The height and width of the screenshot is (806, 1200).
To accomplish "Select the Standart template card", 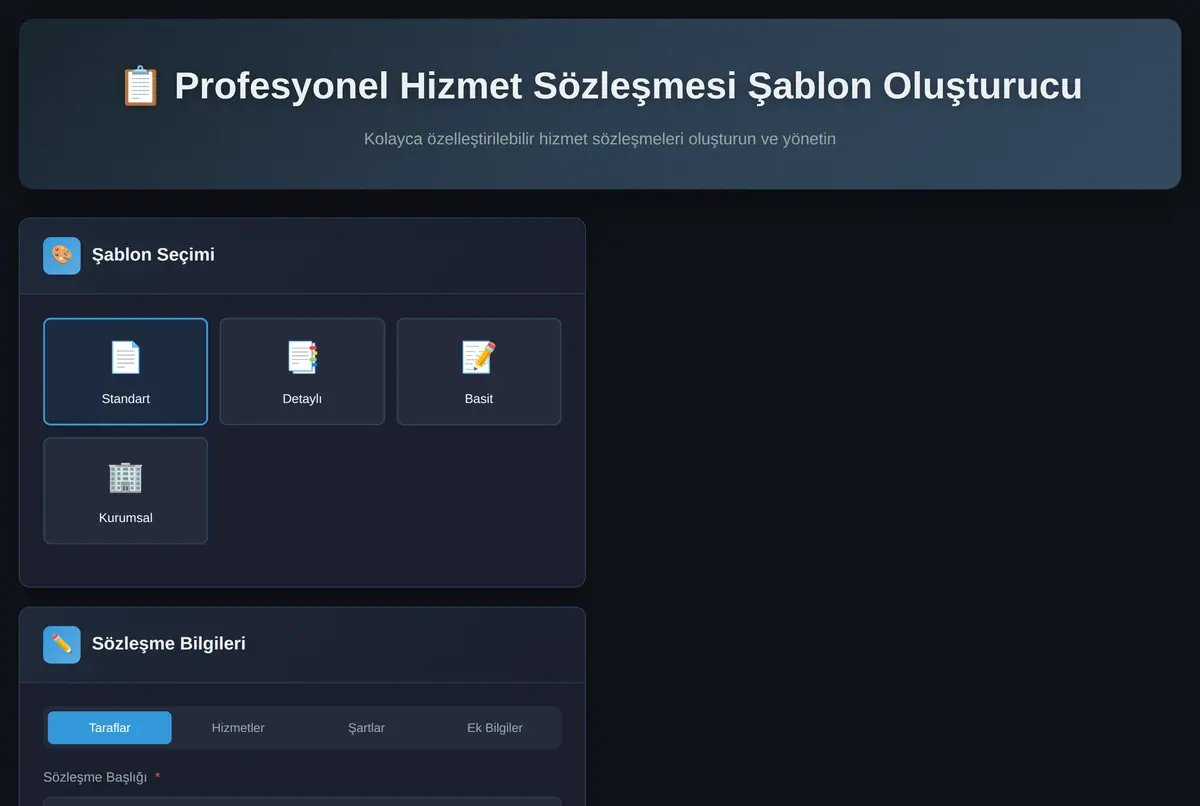I will (125, 372).
